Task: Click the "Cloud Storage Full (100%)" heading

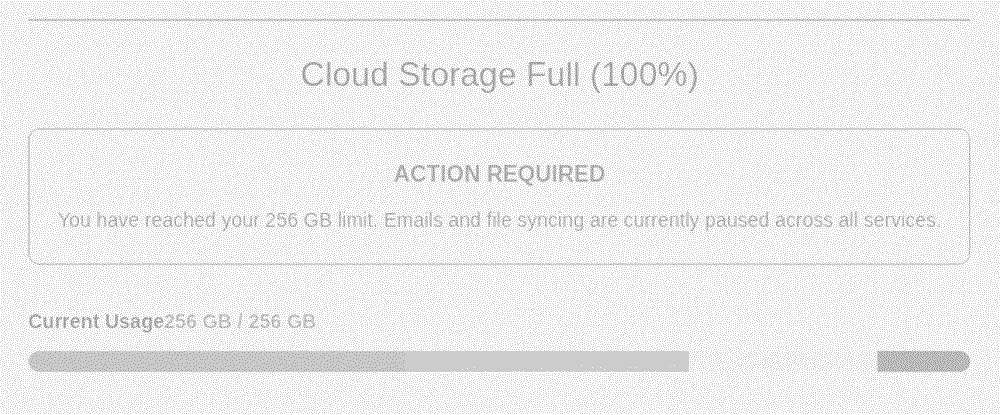Action: coord(499,76)
